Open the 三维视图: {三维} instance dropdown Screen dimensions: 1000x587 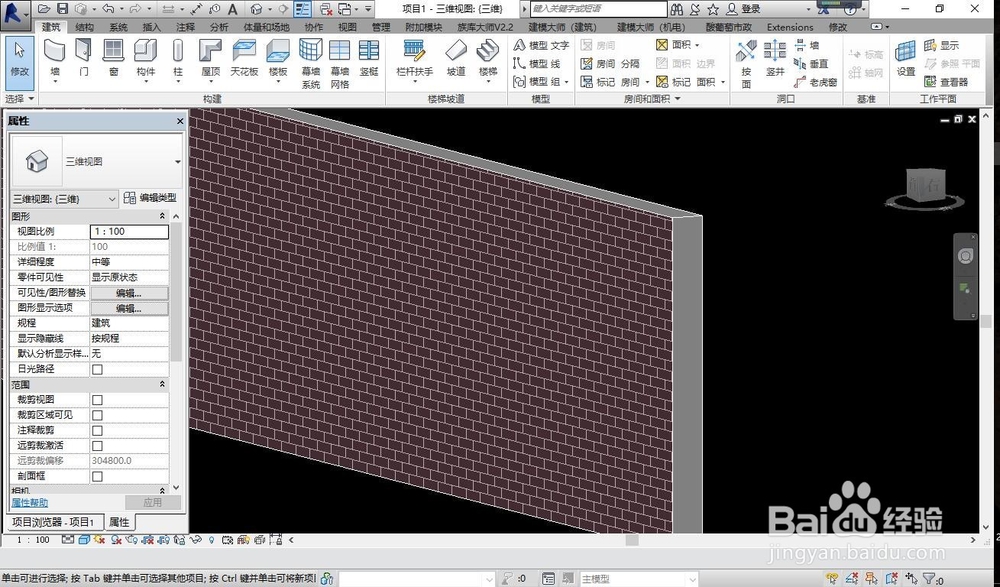(x=65, y=199)
